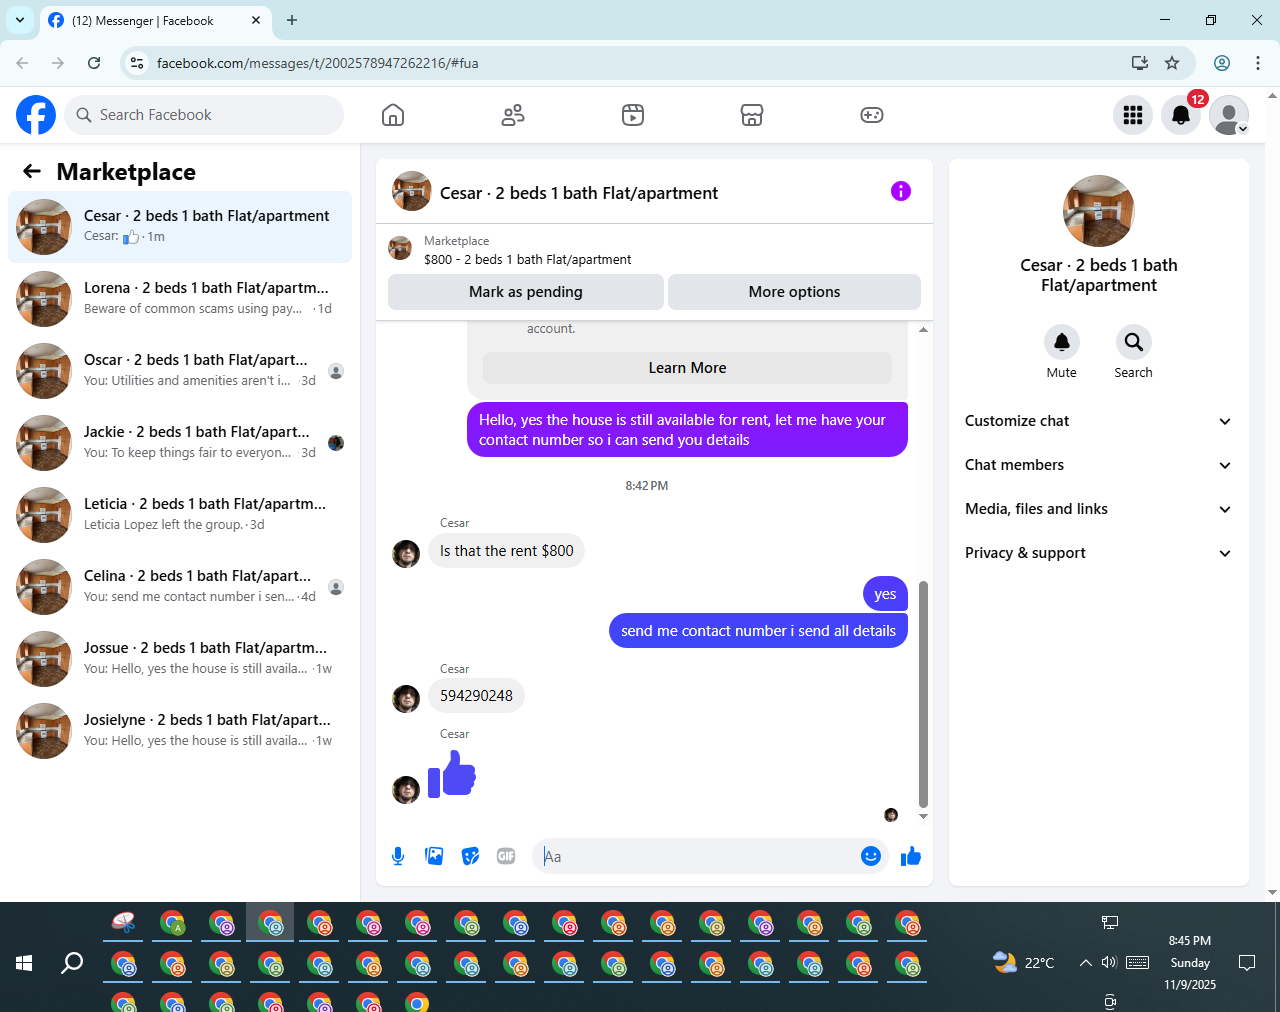Screen dimensions: 1280x1012
Task: Open Leticia conversation in list
Action: pyautogui.click(x=180, y=515)
